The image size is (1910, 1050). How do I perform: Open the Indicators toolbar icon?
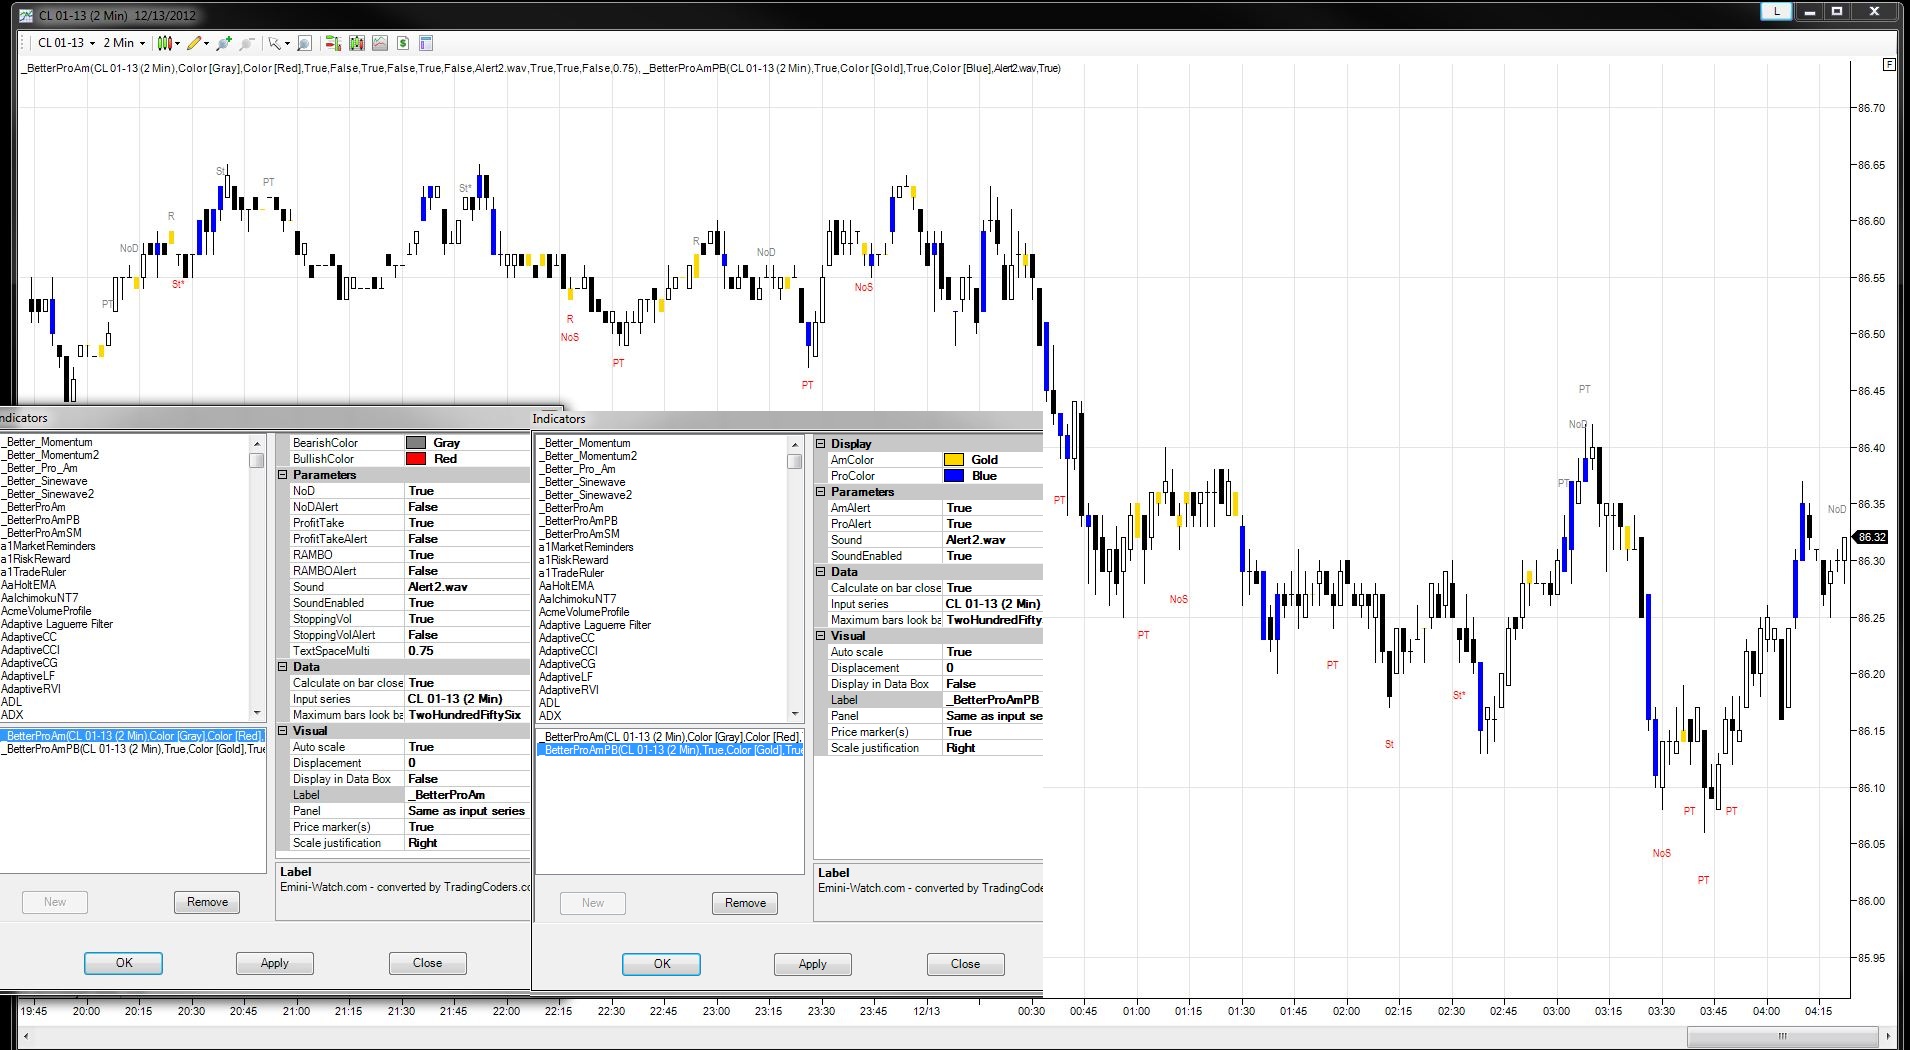click(x=356, y=43)
